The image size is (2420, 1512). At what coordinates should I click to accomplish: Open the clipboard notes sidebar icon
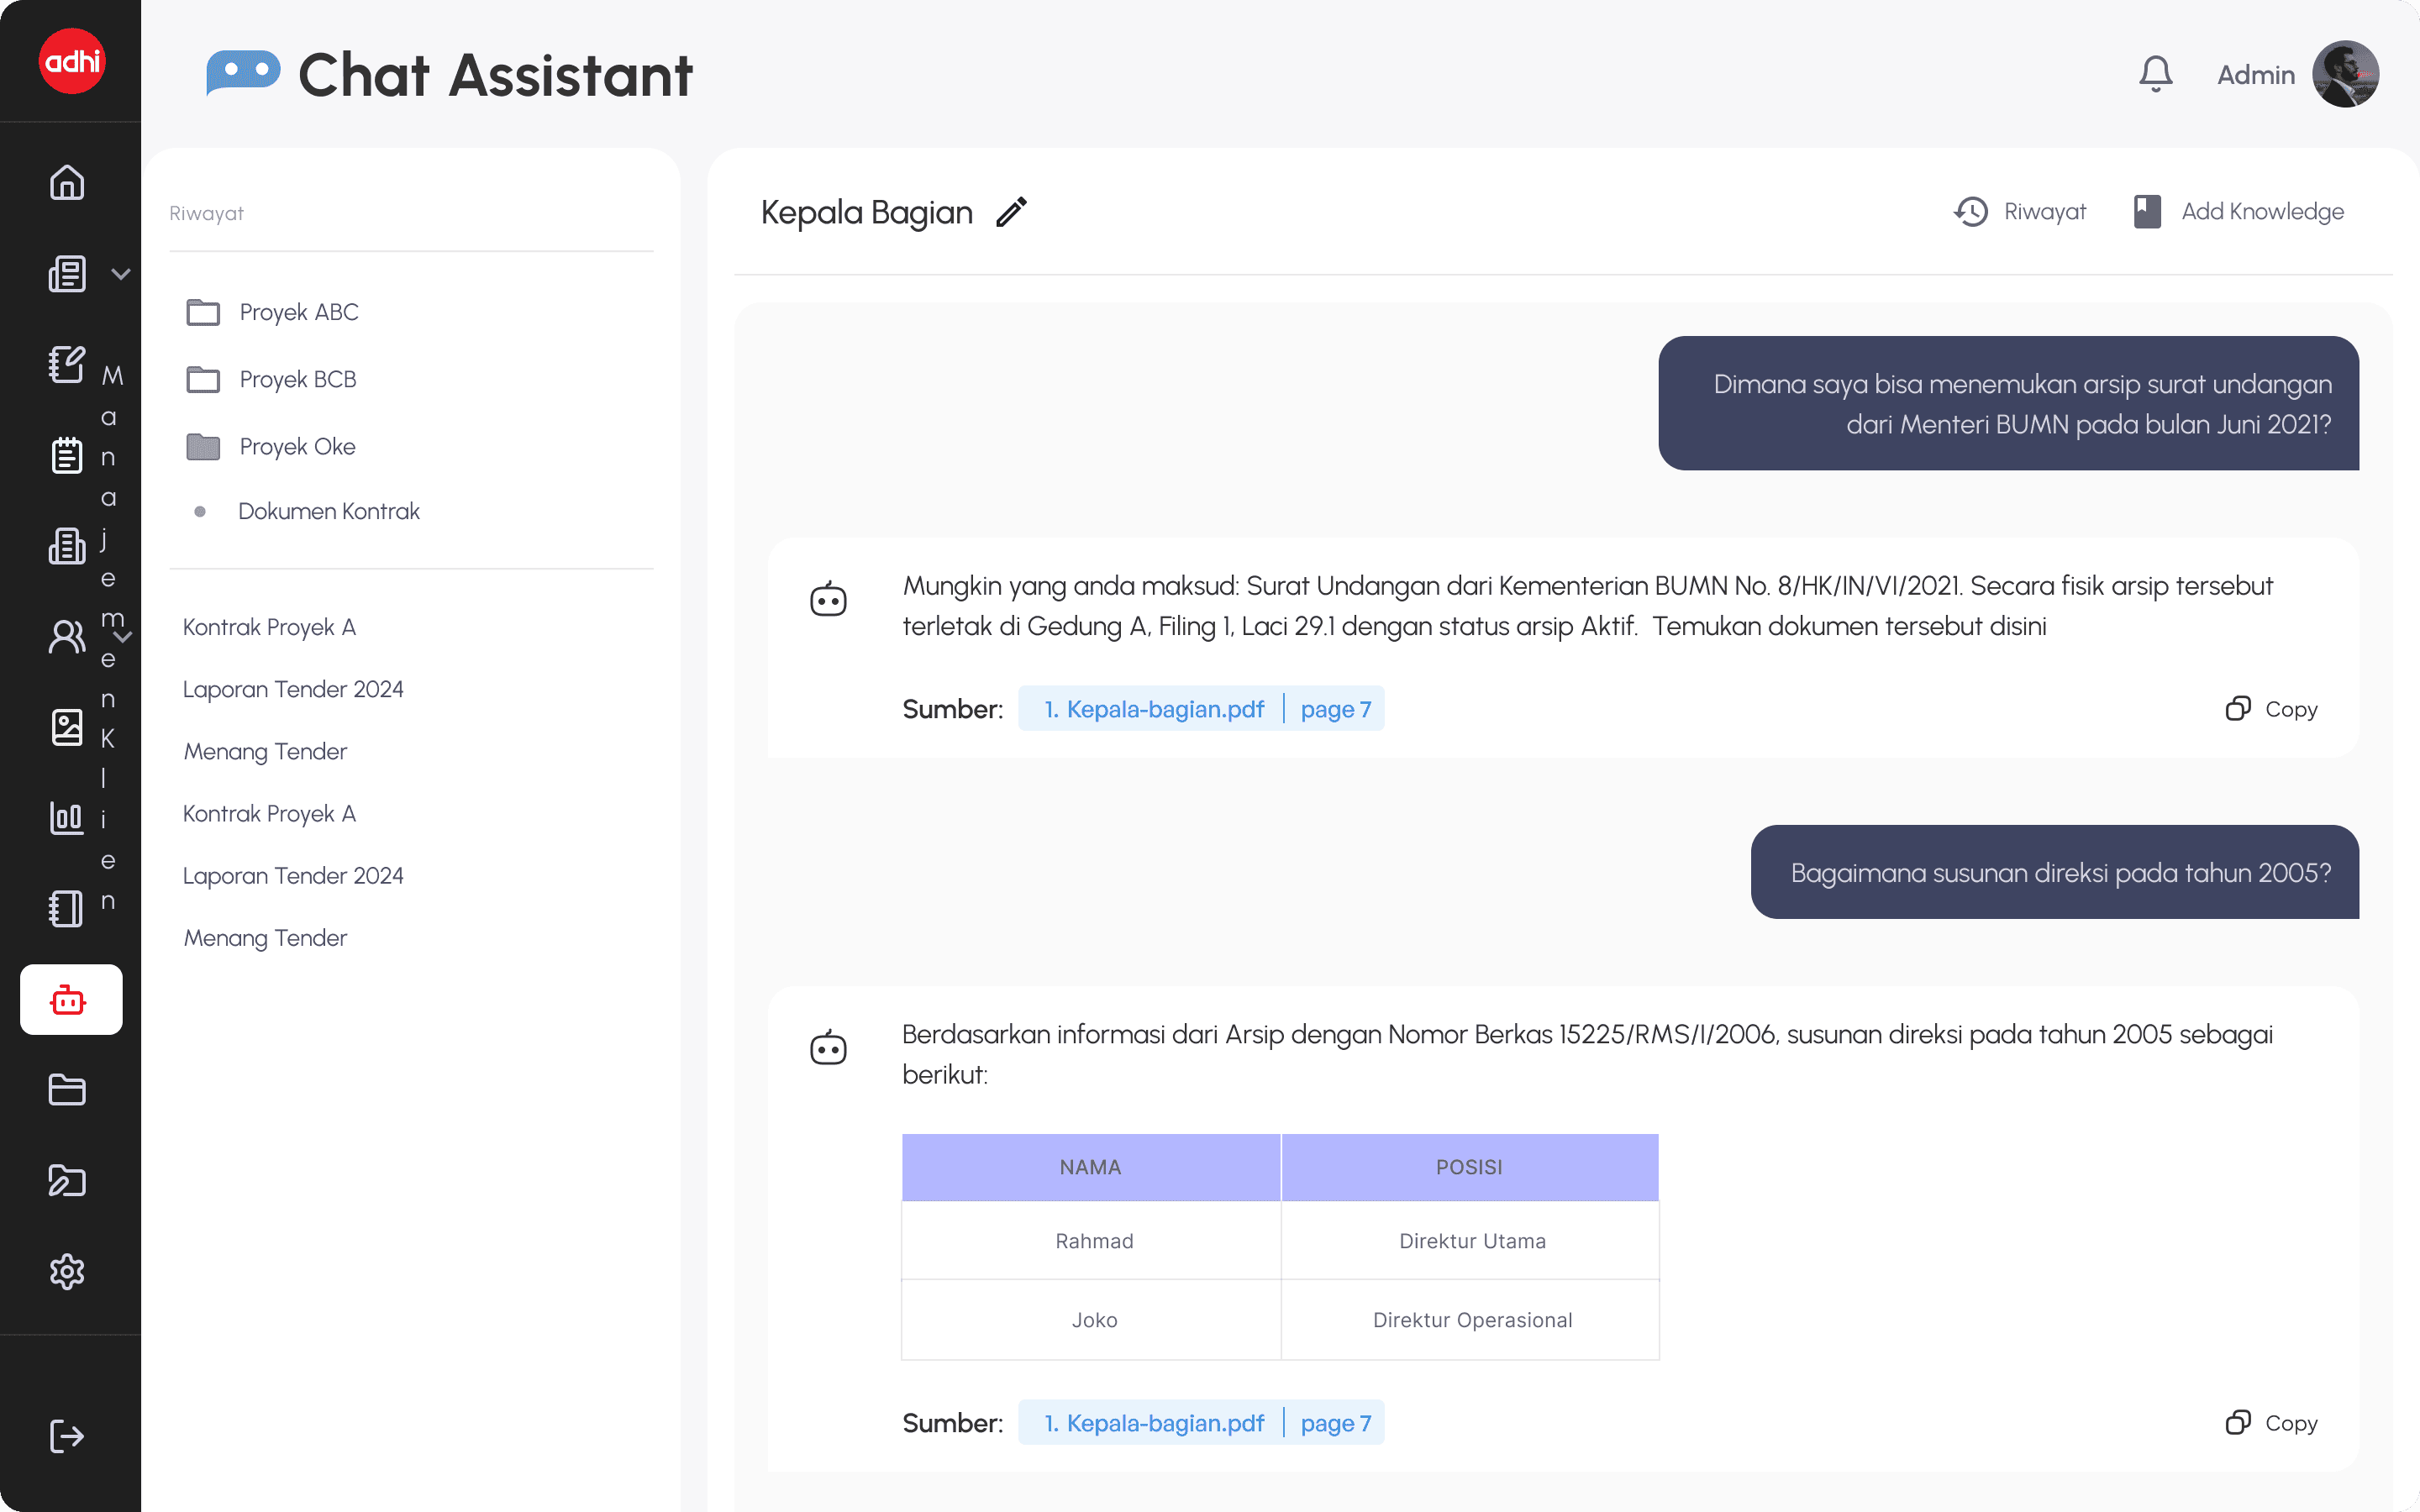click(x=67, y=455)
